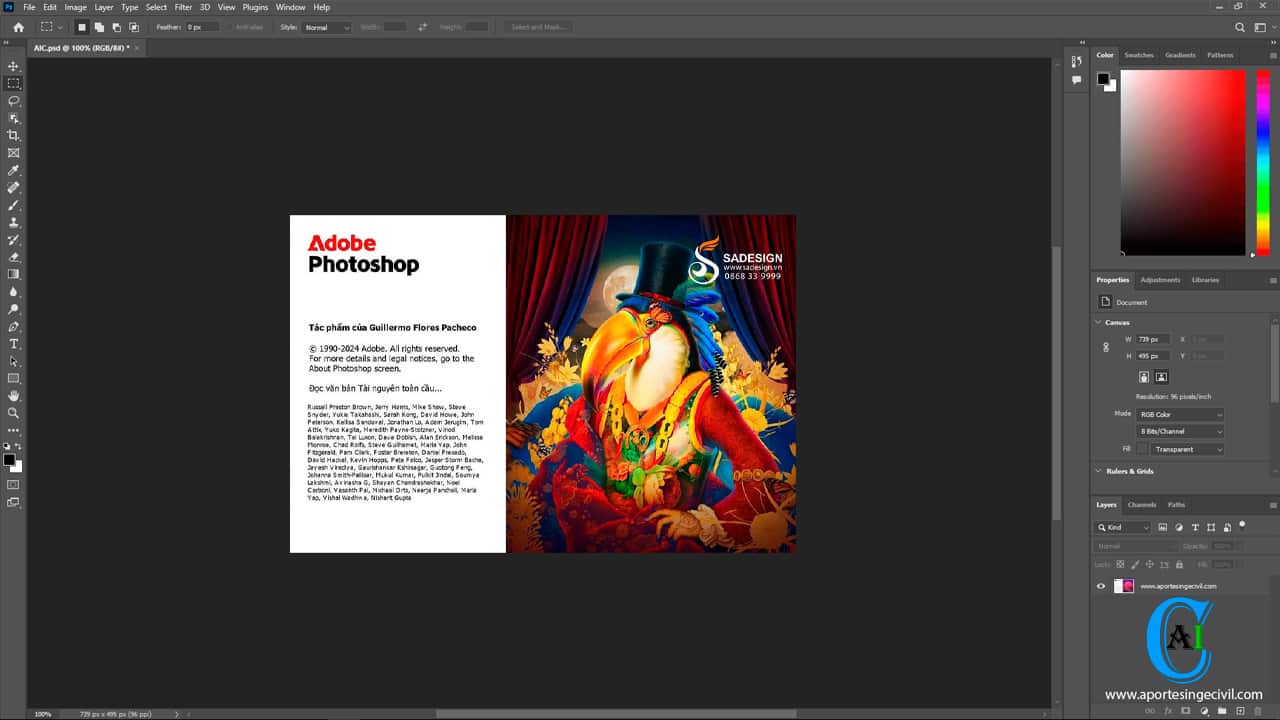Select the Zoom tool in toolbar
The image size is (1280, 720).
(x=13, y=413)
